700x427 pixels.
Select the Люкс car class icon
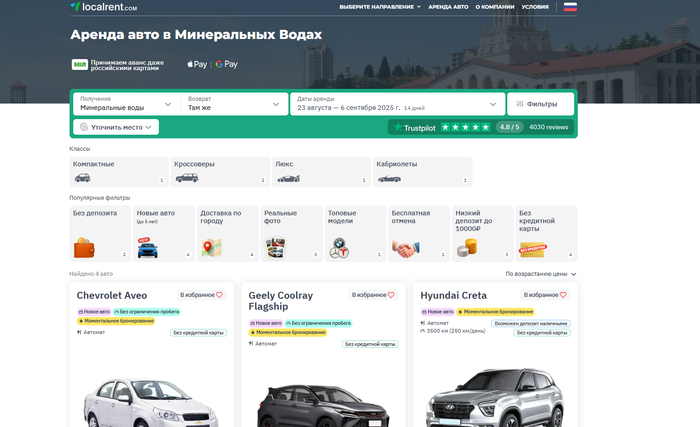[288, 179]
